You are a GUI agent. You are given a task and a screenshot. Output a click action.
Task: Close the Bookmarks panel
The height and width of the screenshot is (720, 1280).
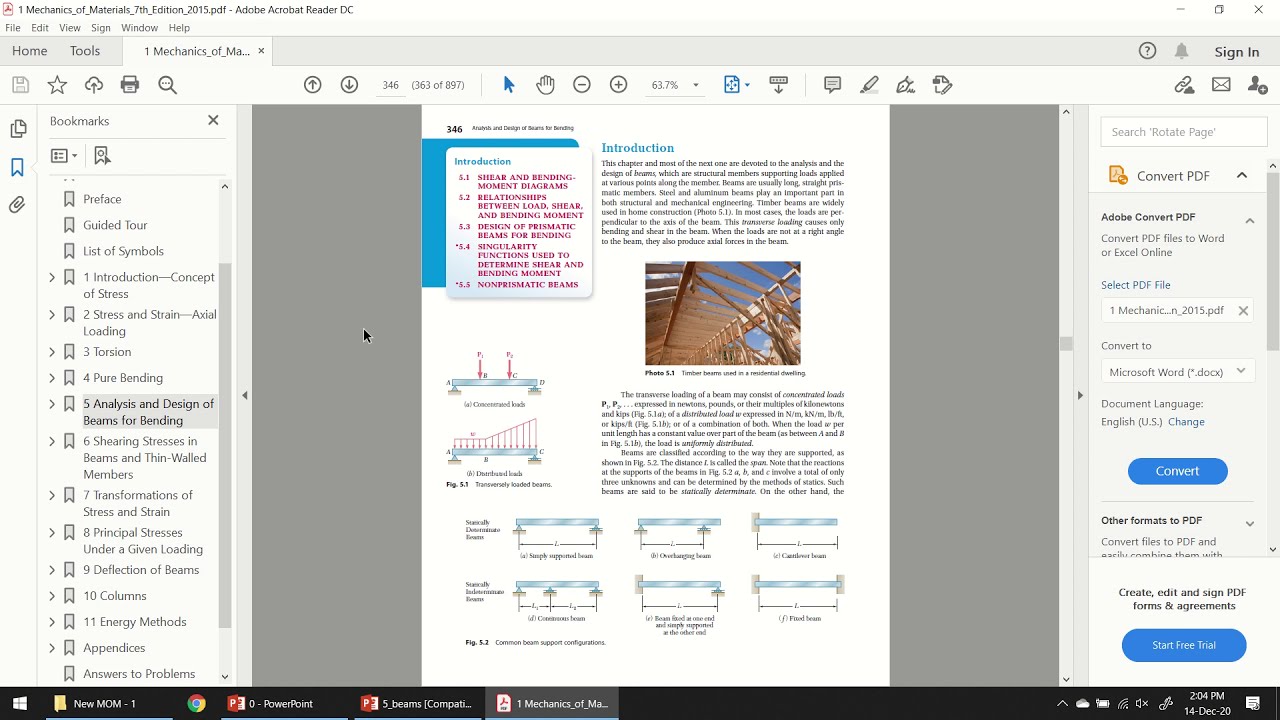pos(213,120)
